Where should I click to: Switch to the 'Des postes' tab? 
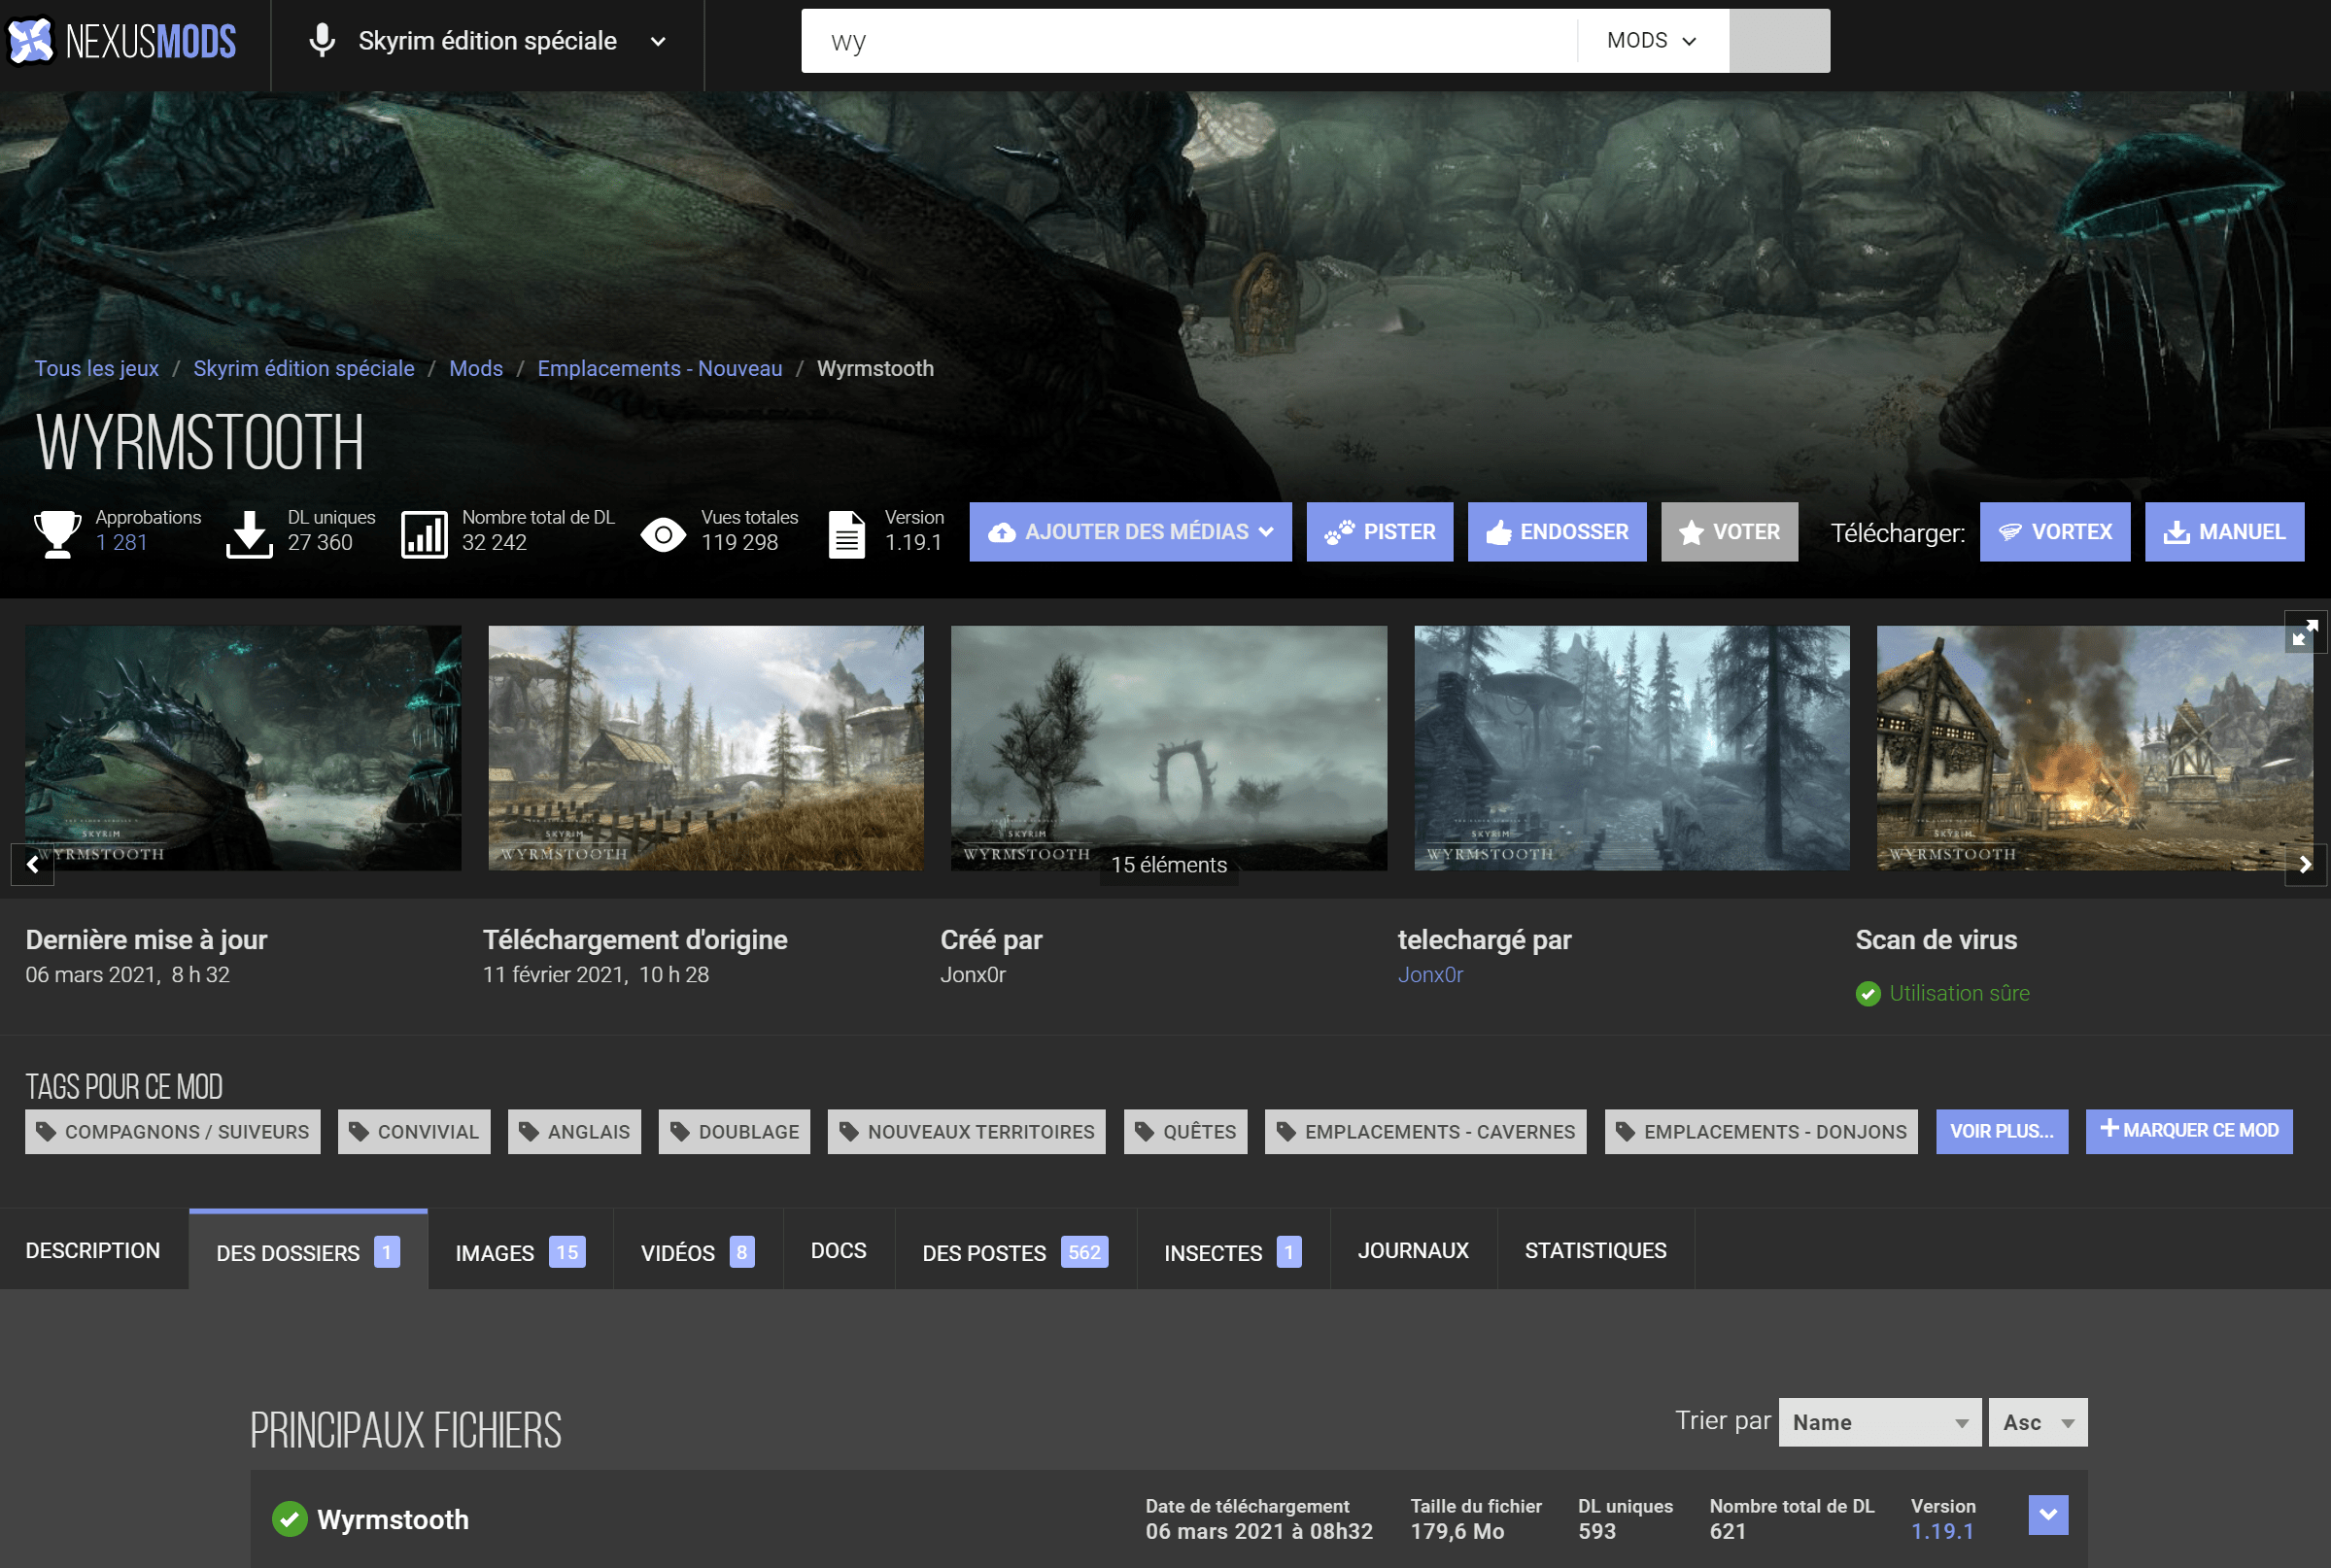1015,1250
